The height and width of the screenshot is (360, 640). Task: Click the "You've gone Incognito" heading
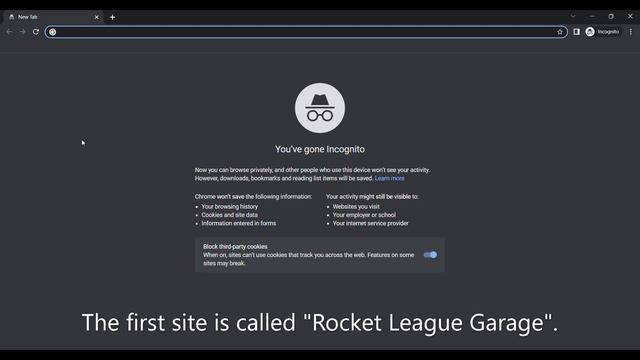coord(320,149)
